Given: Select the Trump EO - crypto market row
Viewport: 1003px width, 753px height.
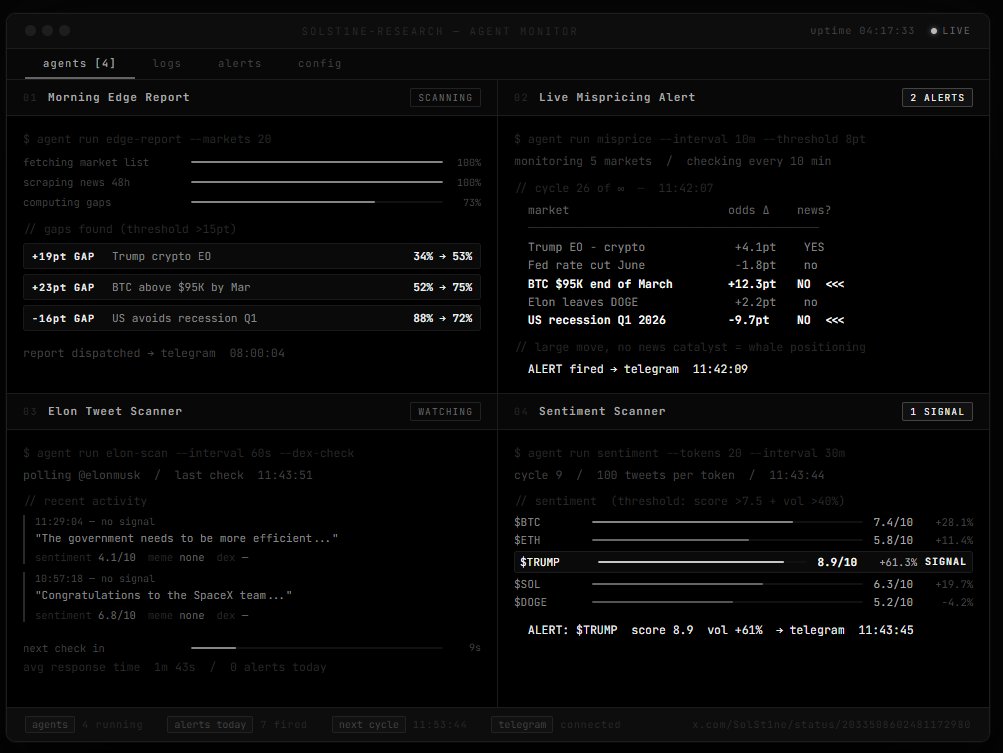Looking at the screenshot, I should (x=676, y=247).
